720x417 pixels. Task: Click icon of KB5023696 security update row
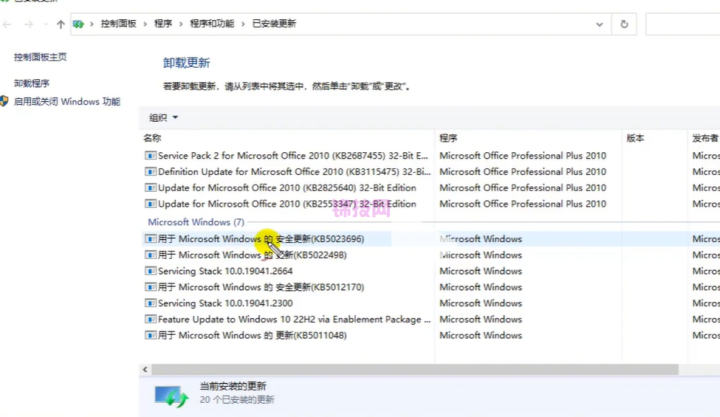pyautogui.click(x=150, y=239)
